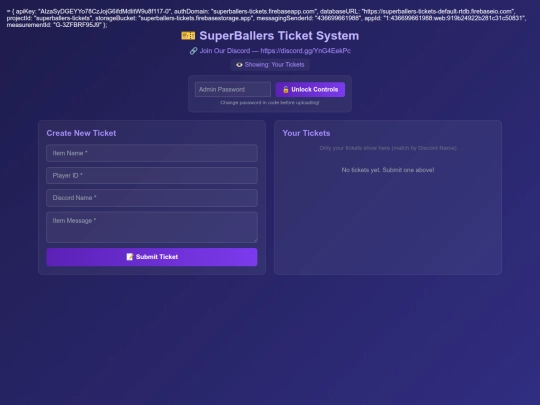Click the leaked apiKey config text
Image resolution: width=540 pixels, height=405 pixels.
266,18
